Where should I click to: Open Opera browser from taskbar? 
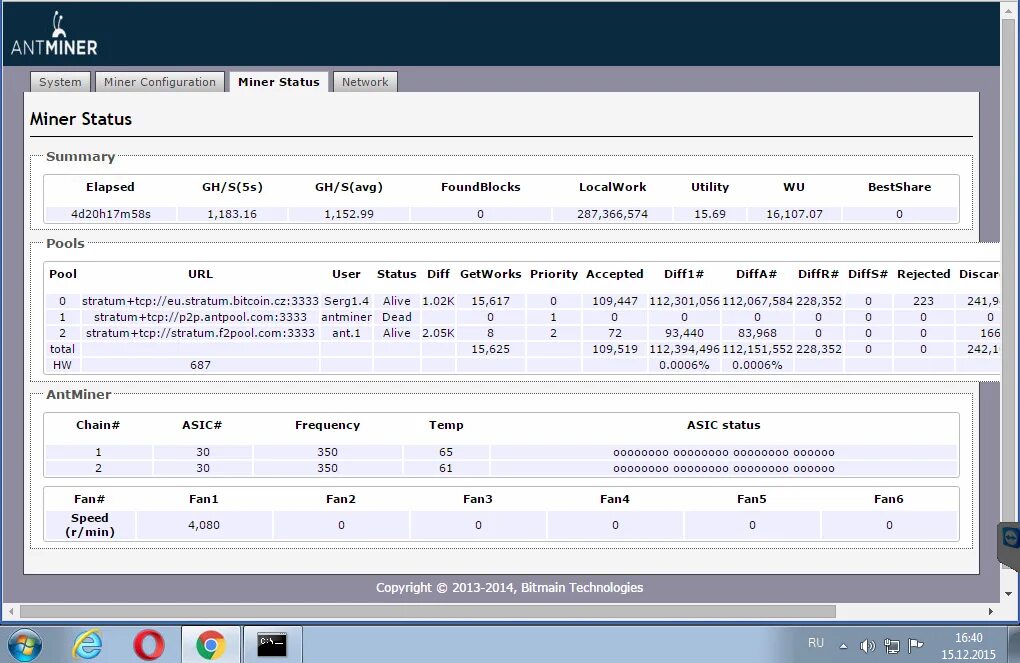pos(148,645)
